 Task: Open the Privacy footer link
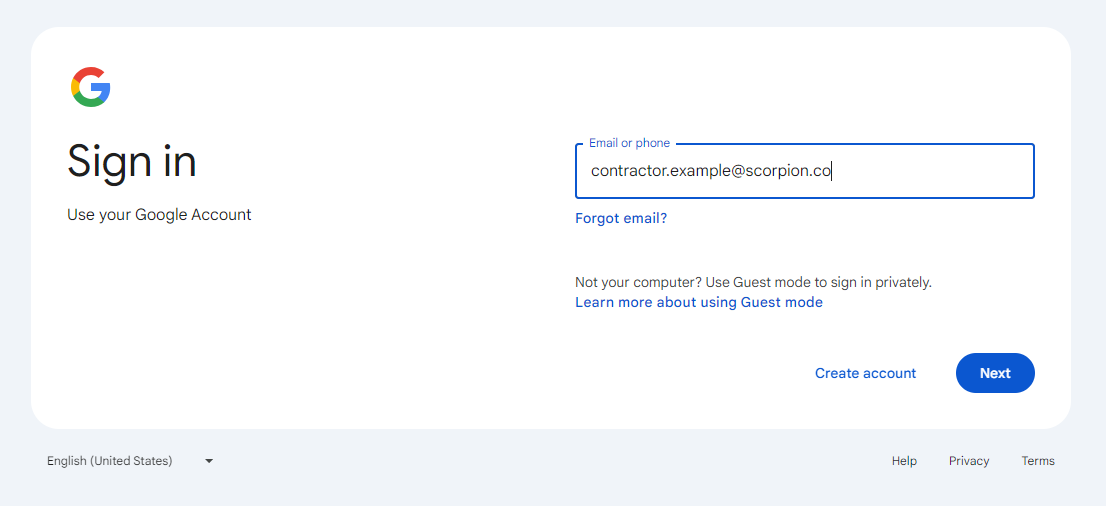point(969,461)
